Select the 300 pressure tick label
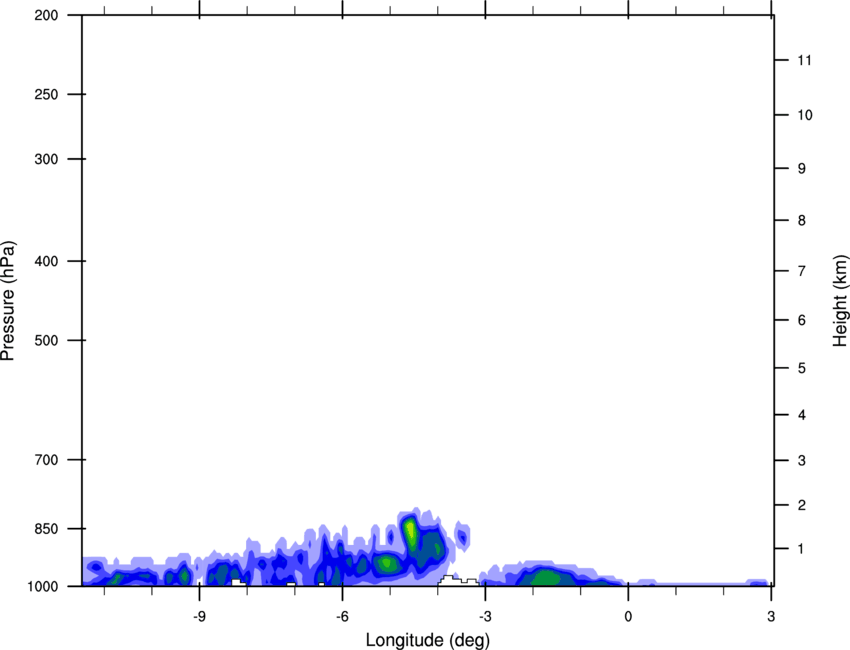 (x=46, y=159)
